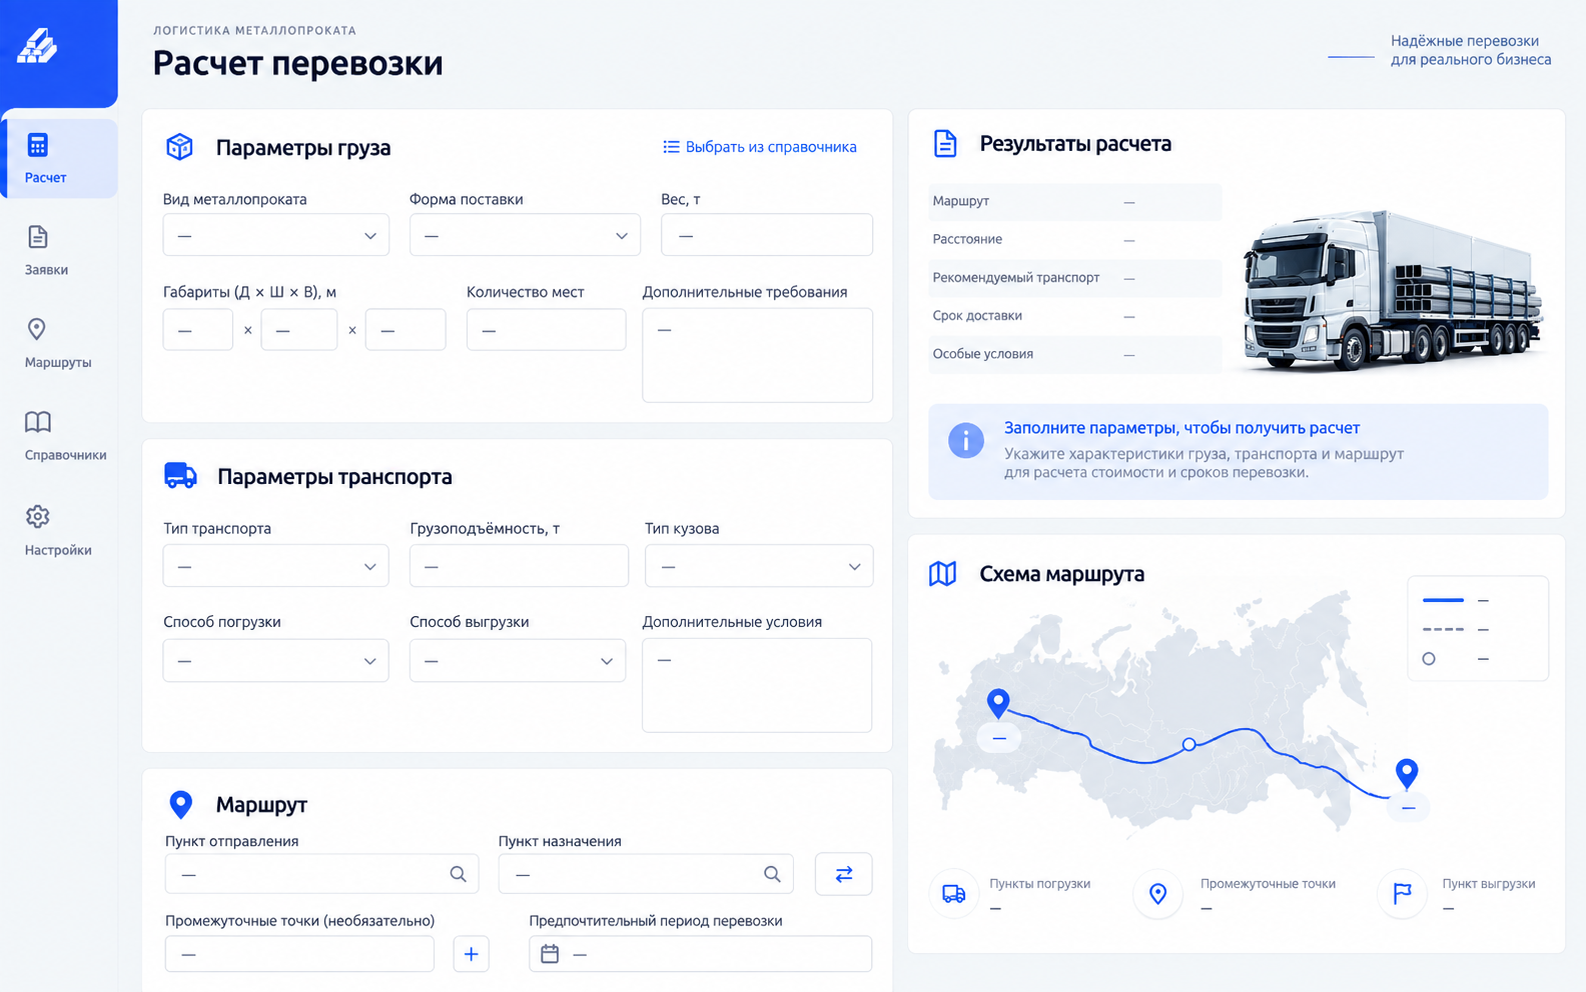Click Предпочтительный период перевозки field
Screen dimensions: 1586x992
click(700, 954)
